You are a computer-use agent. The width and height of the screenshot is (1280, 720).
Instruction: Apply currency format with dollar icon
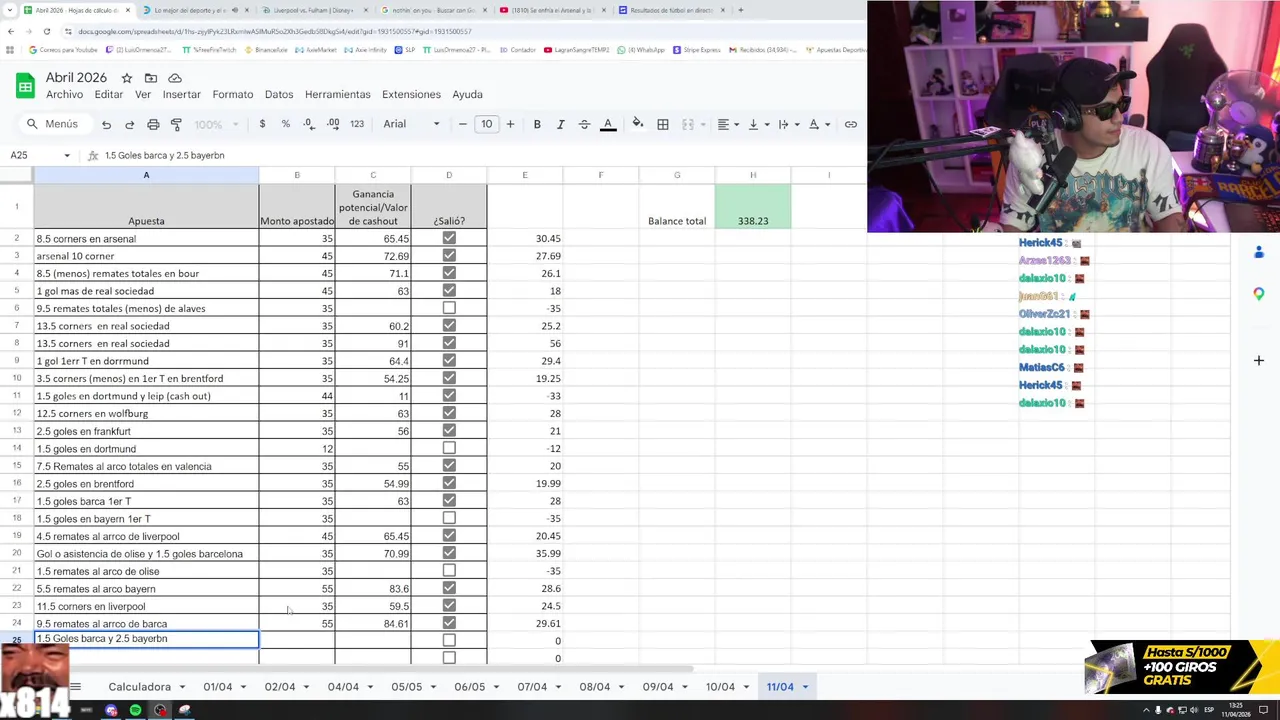pos(262,124)
